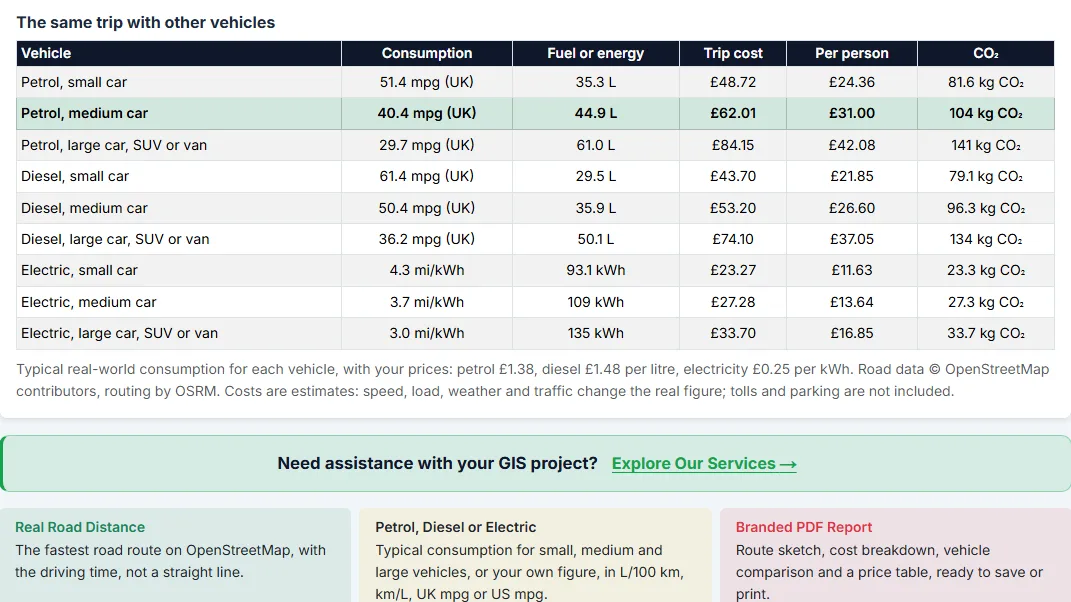Click the 35.9 L fuel cell
This screenshot has width=1071, height=602.
(596, 208)
